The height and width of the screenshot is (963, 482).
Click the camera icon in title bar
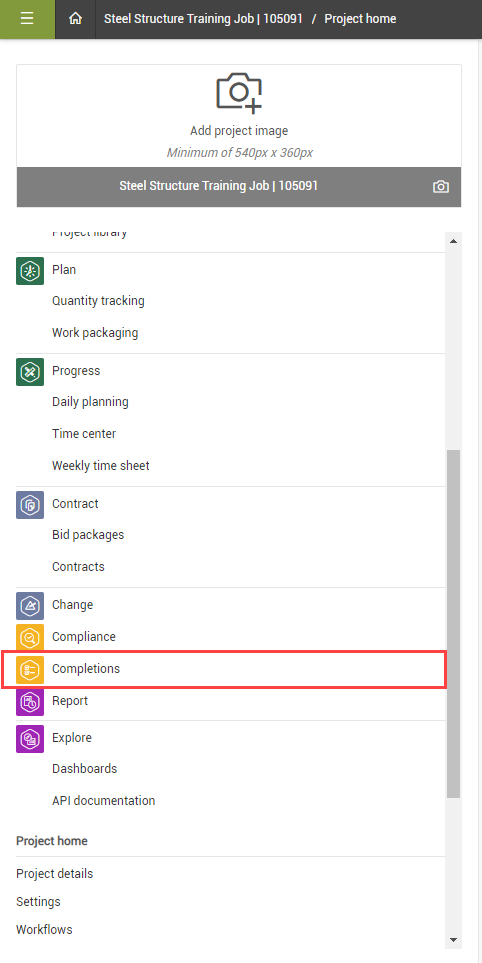441,187
